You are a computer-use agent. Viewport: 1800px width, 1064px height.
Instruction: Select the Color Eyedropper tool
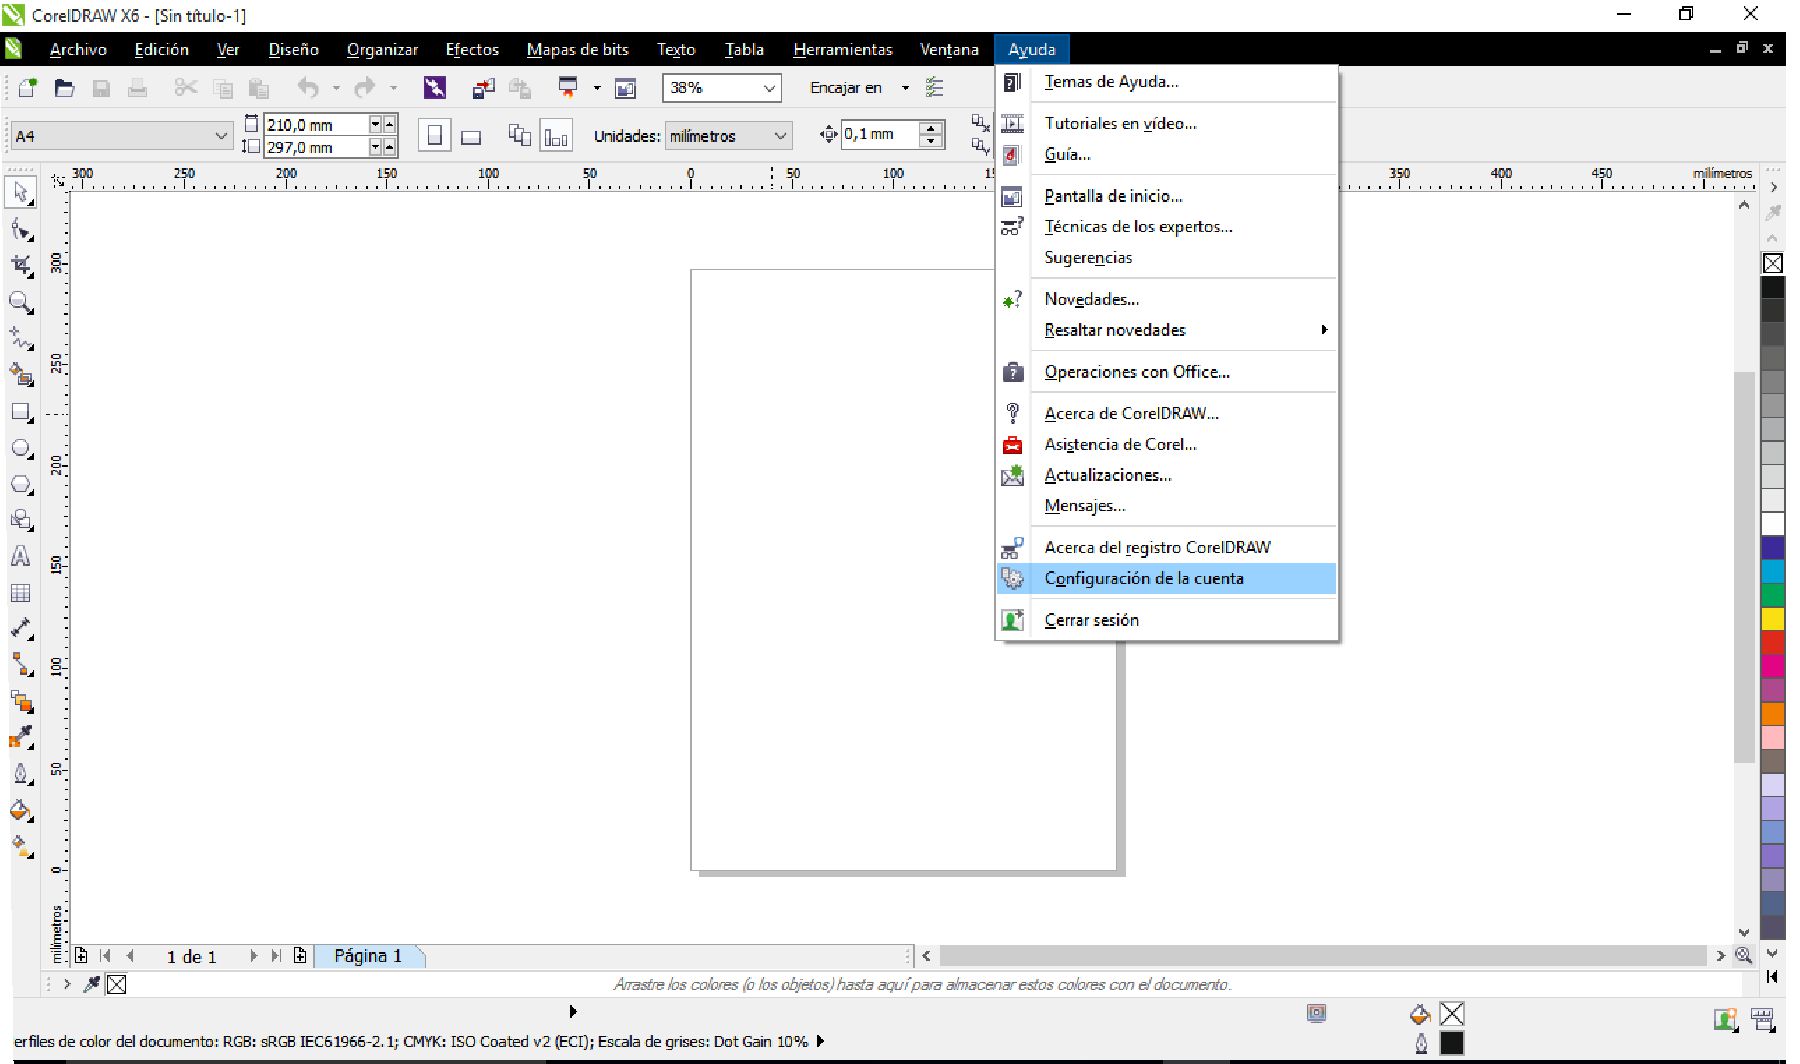tap(21, 738)
